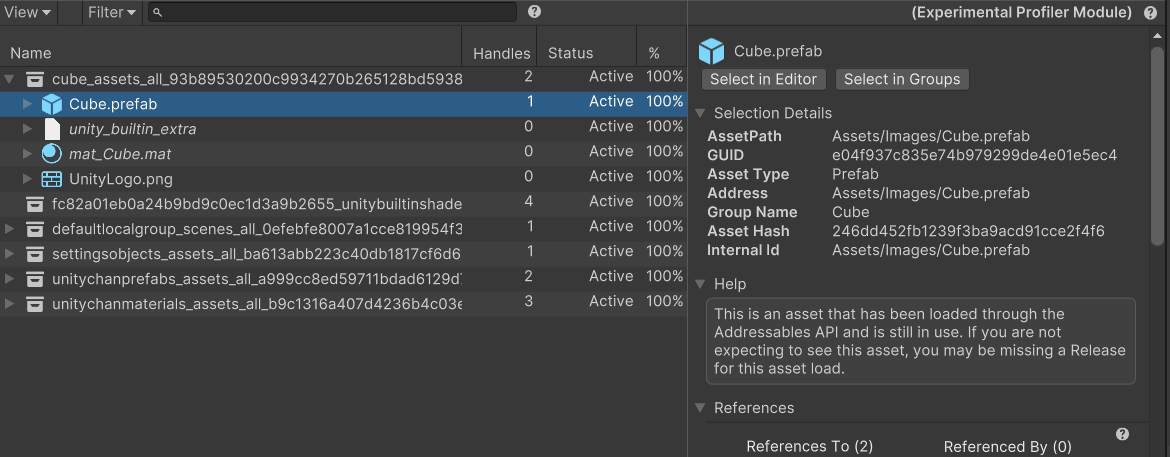This screenshot has width=1170, height=457.
Task: Click the cube_assets_all bundle archive icon
Action: point(34,78)
